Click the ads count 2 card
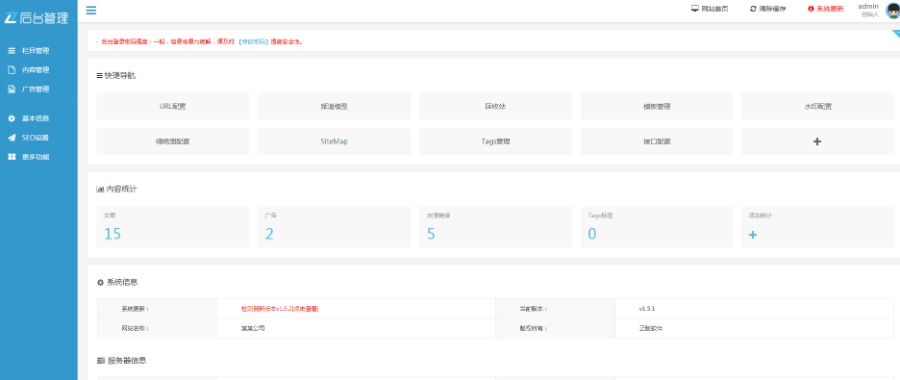 [x=334, y=227]
